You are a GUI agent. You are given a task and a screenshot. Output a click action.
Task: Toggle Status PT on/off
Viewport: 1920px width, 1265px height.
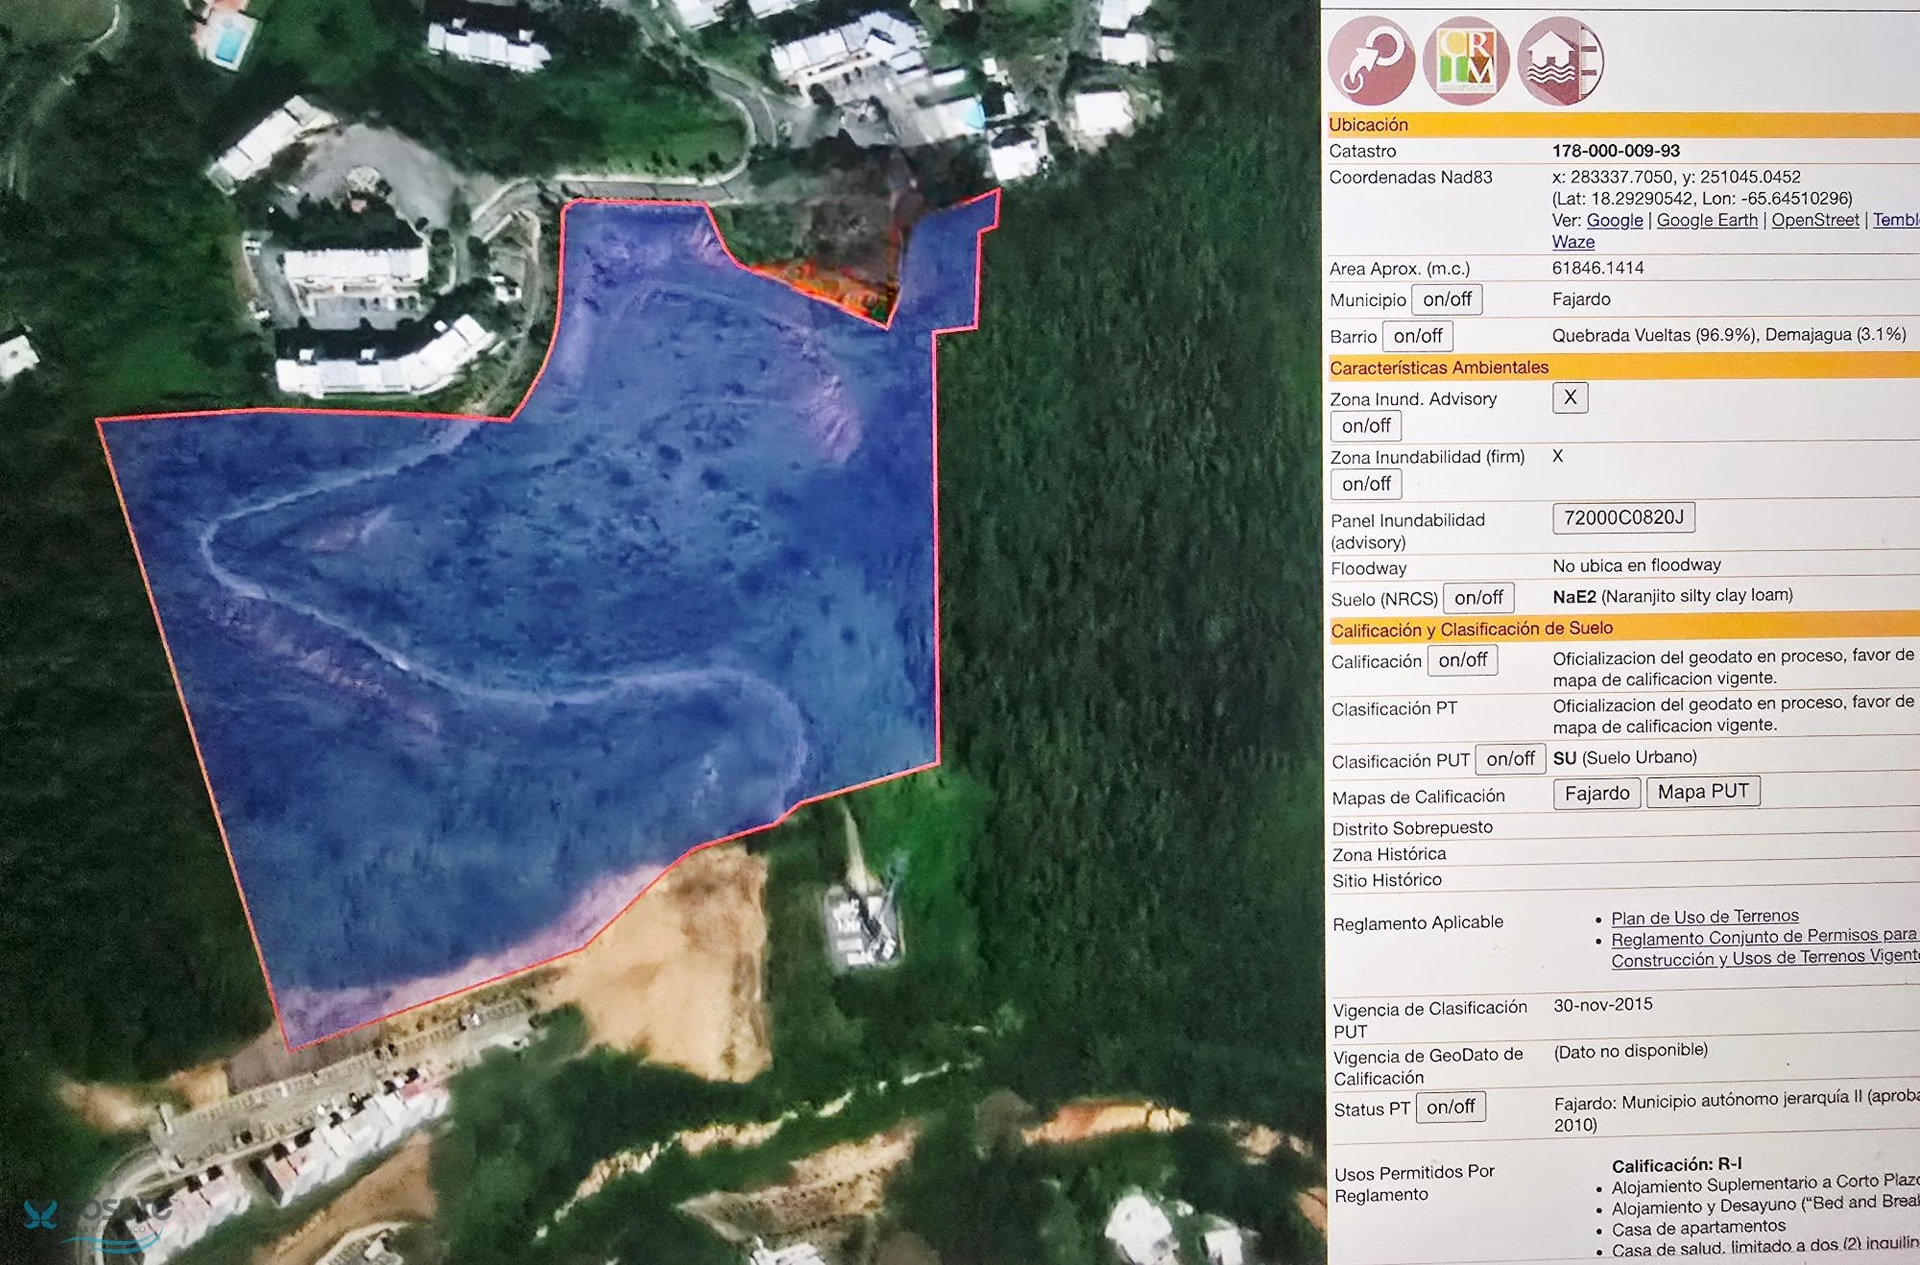1450,1107
